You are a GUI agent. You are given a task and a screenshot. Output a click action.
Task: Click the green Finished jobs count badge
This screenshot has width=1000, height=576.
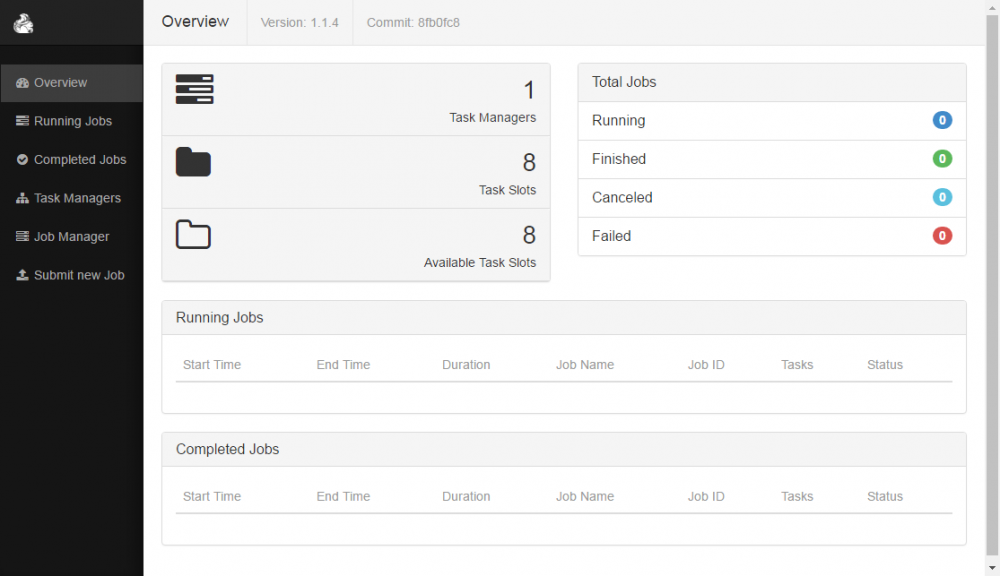pos(942,159)
